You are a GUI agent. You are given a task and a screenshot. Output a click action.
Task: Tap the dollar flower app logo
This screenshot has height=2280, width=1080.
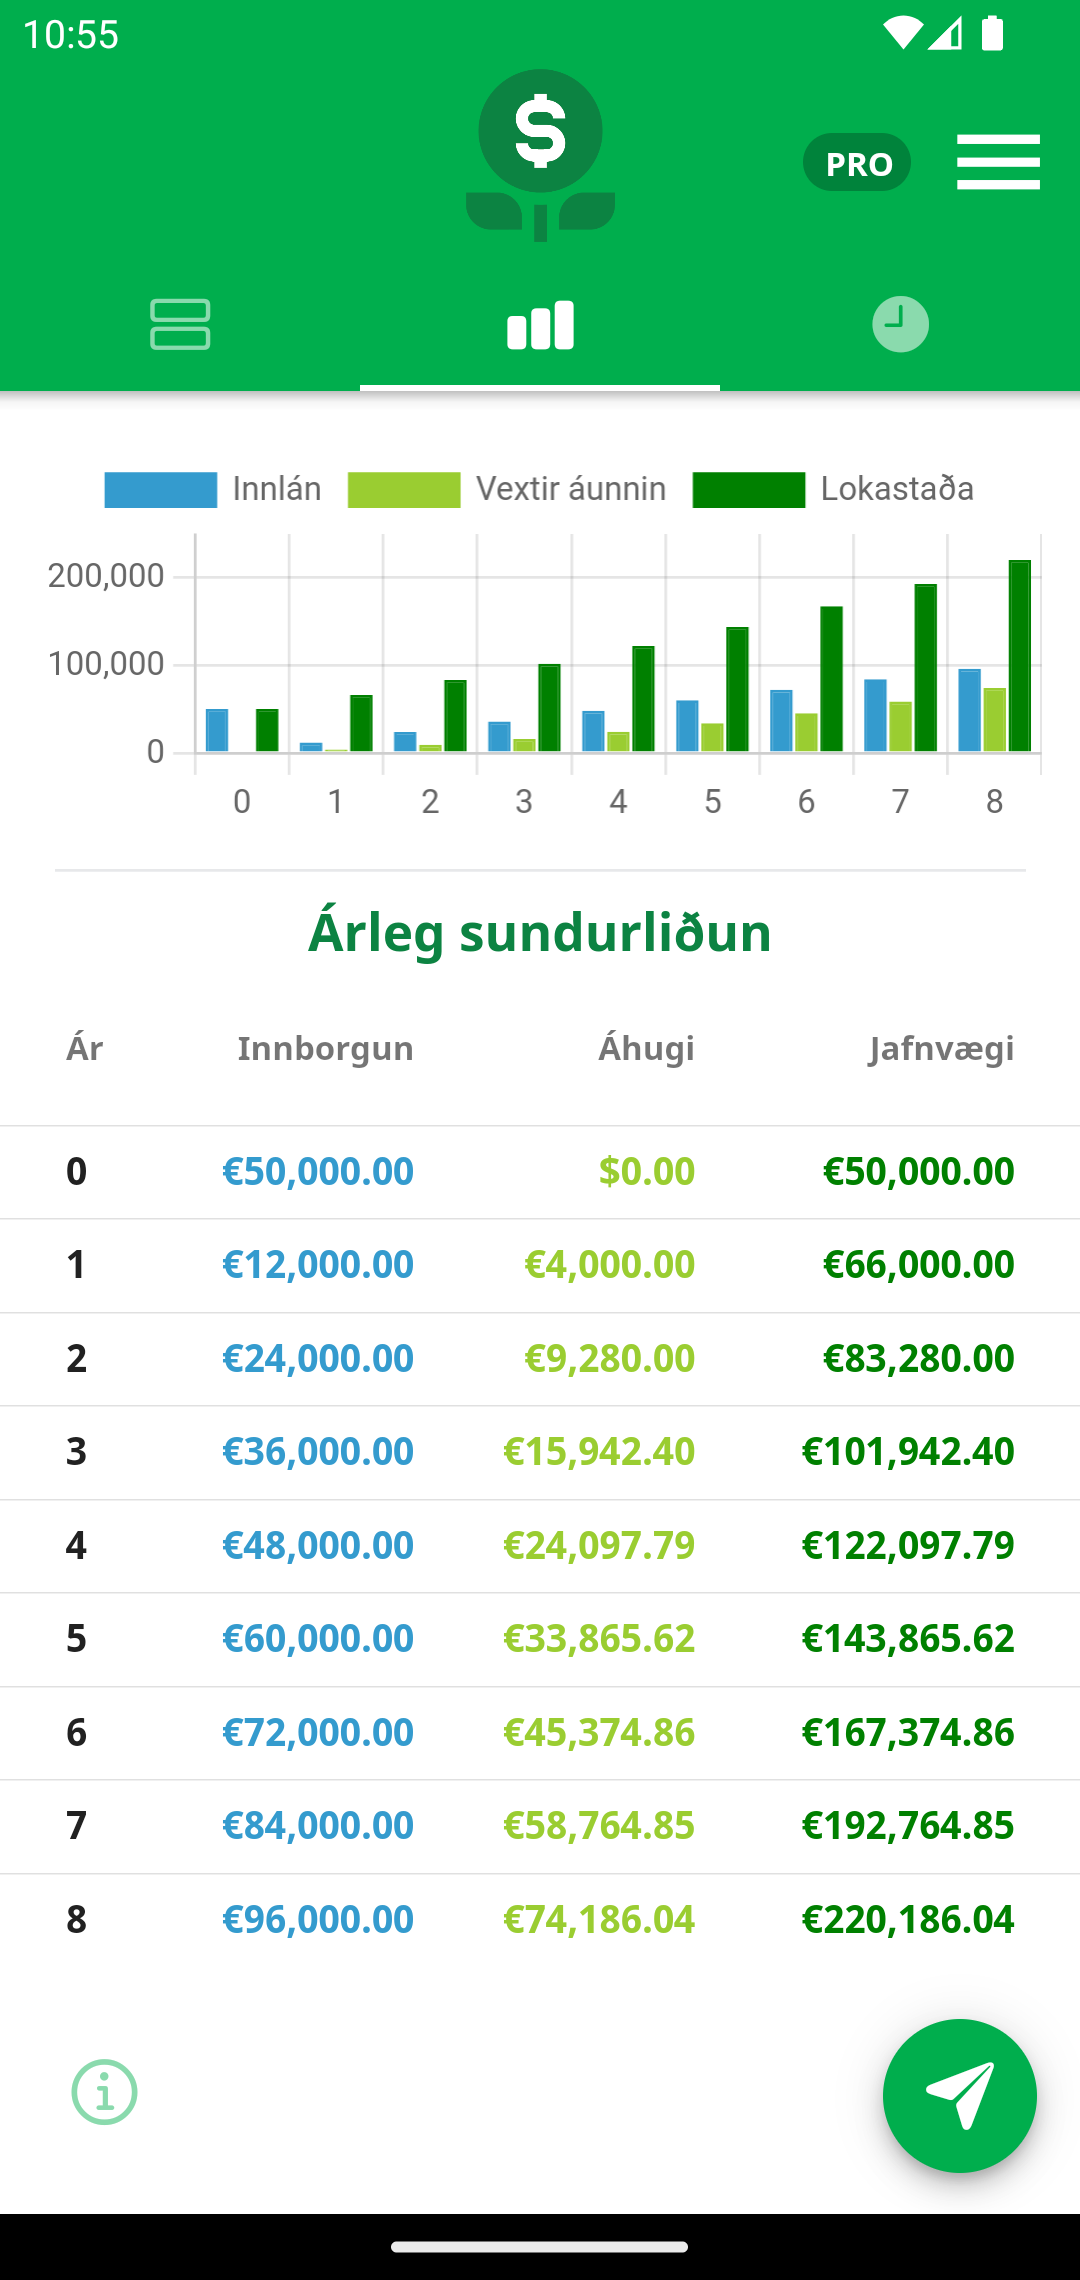pyautogui.click(x=540, y=155)
